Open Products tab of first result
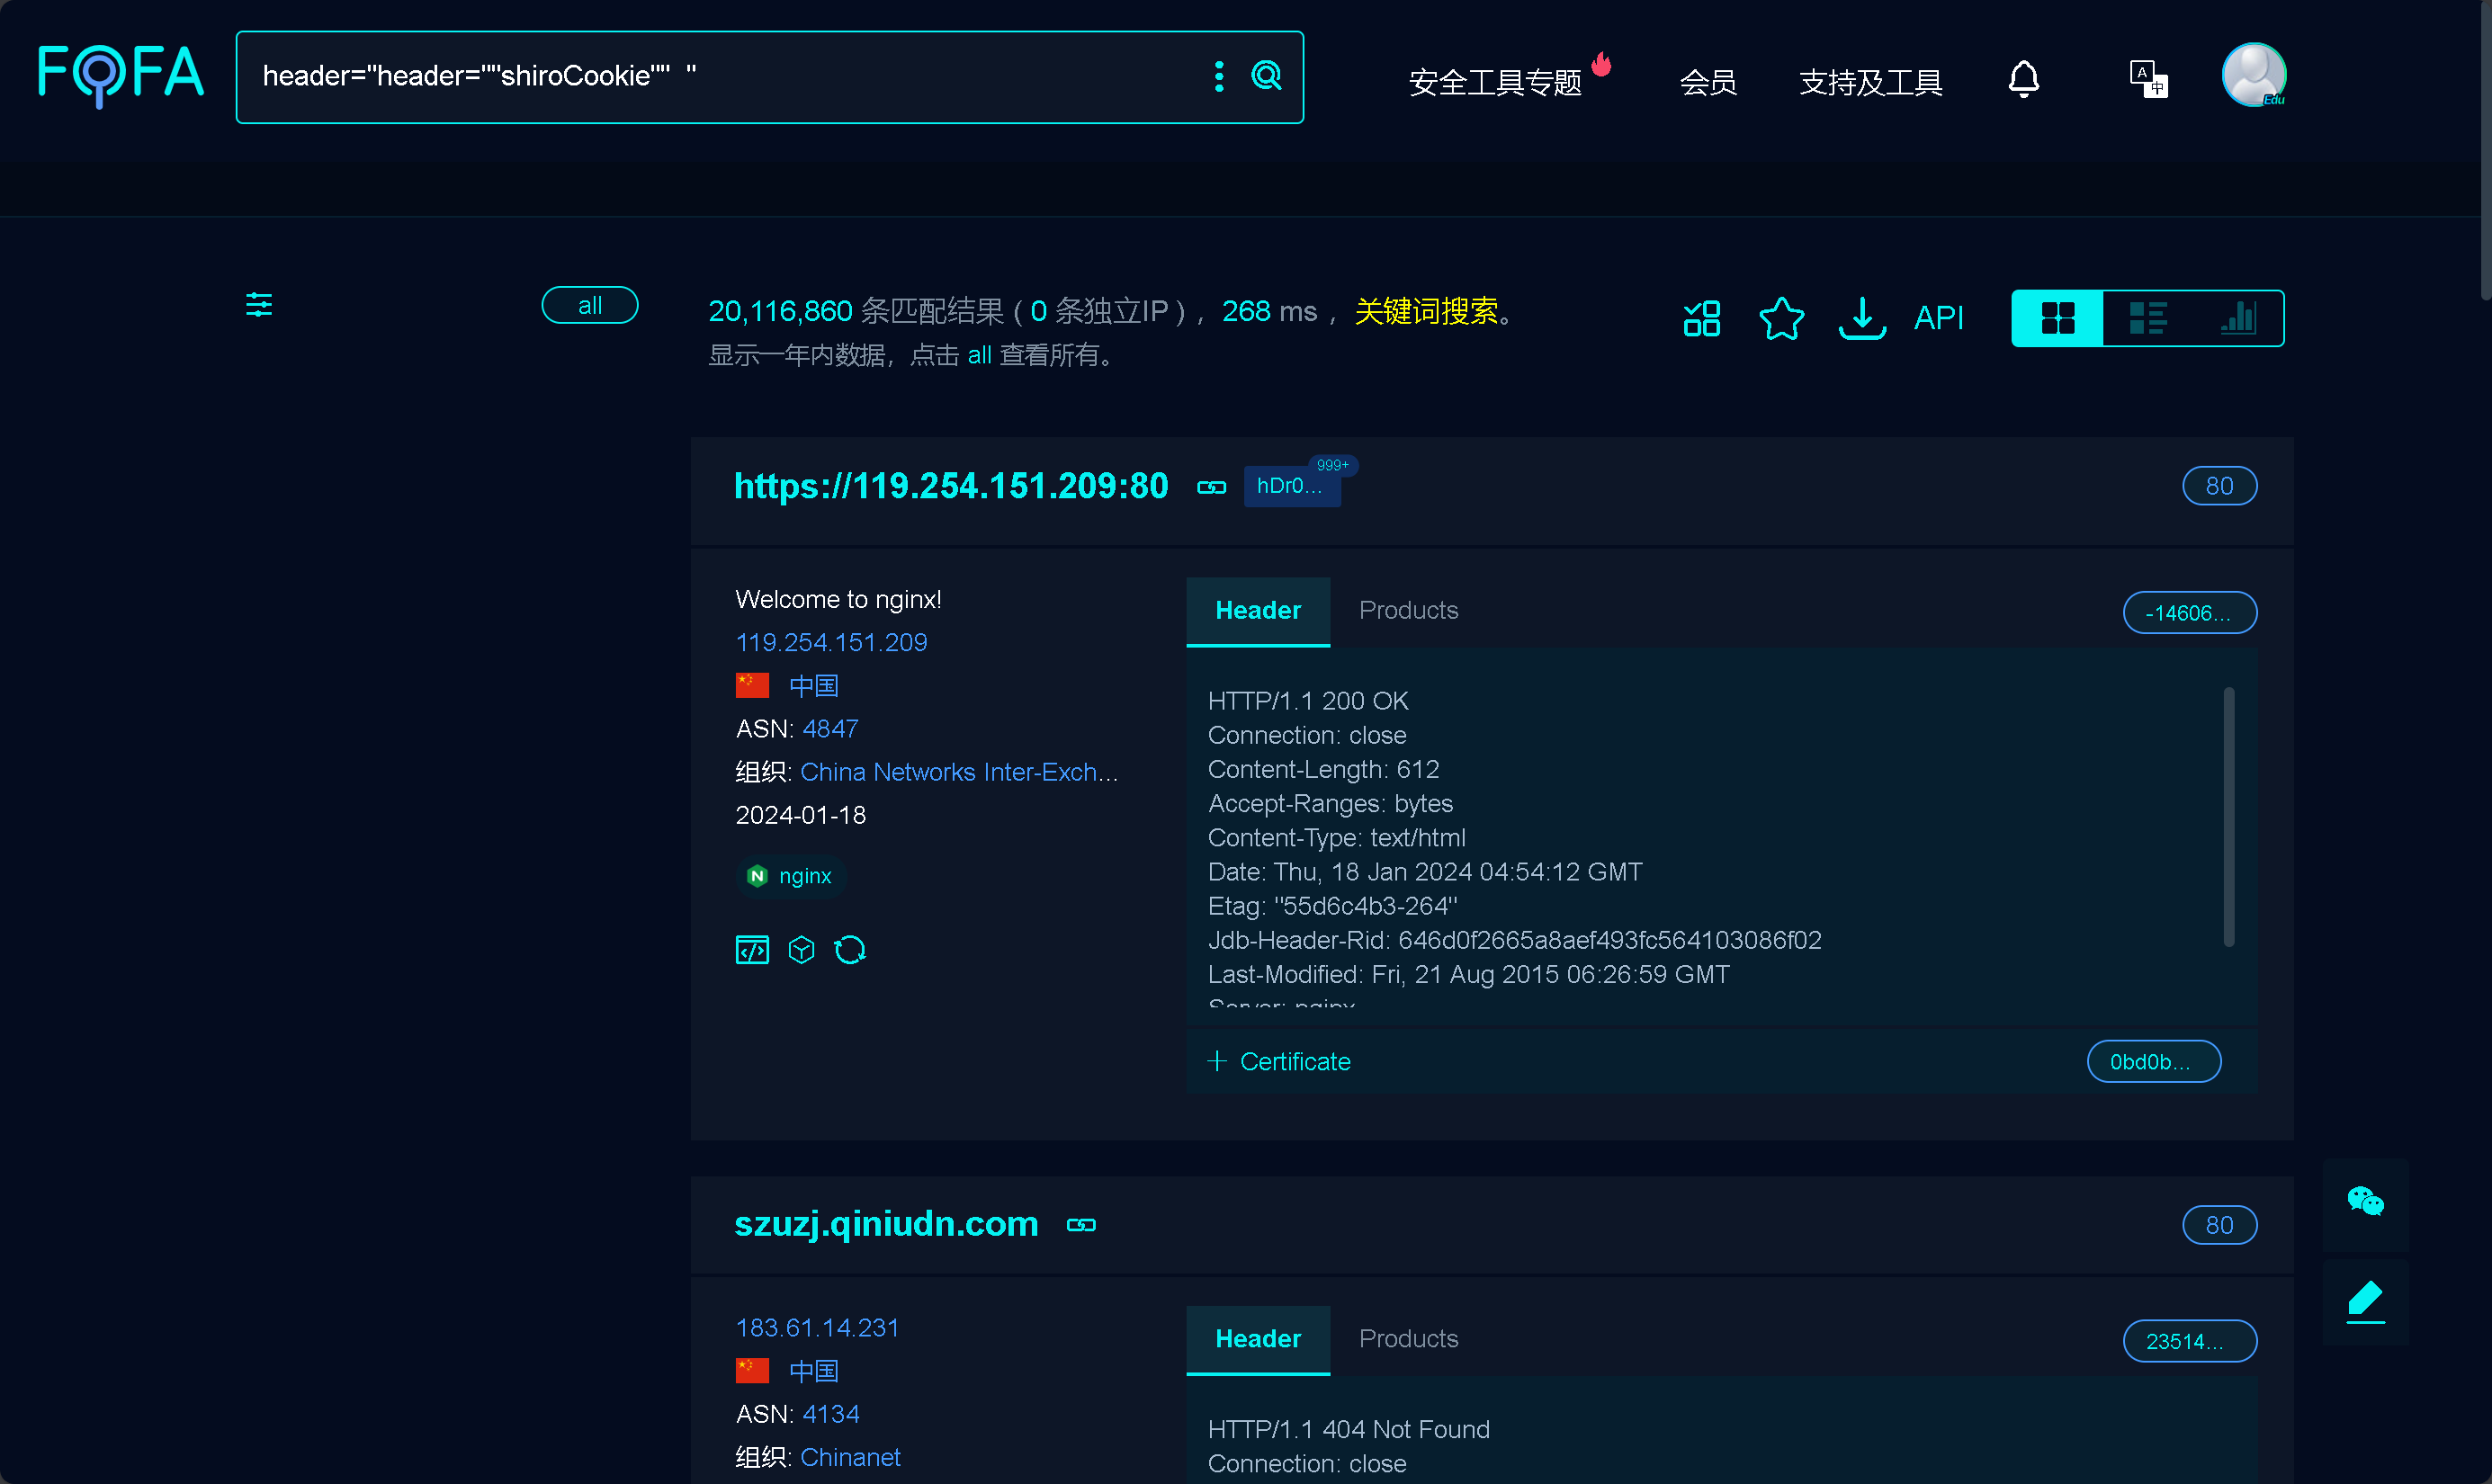2492x1484 pixels. click(x=1408, y=611)
